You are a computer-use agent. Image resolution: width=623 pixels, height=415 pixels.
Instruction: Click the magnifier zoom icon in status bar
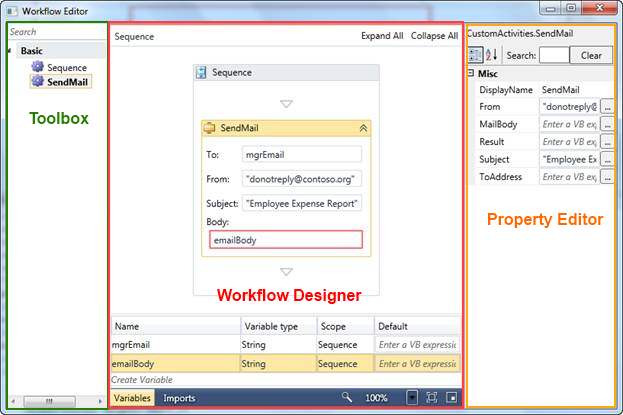(x=347, y=397)
